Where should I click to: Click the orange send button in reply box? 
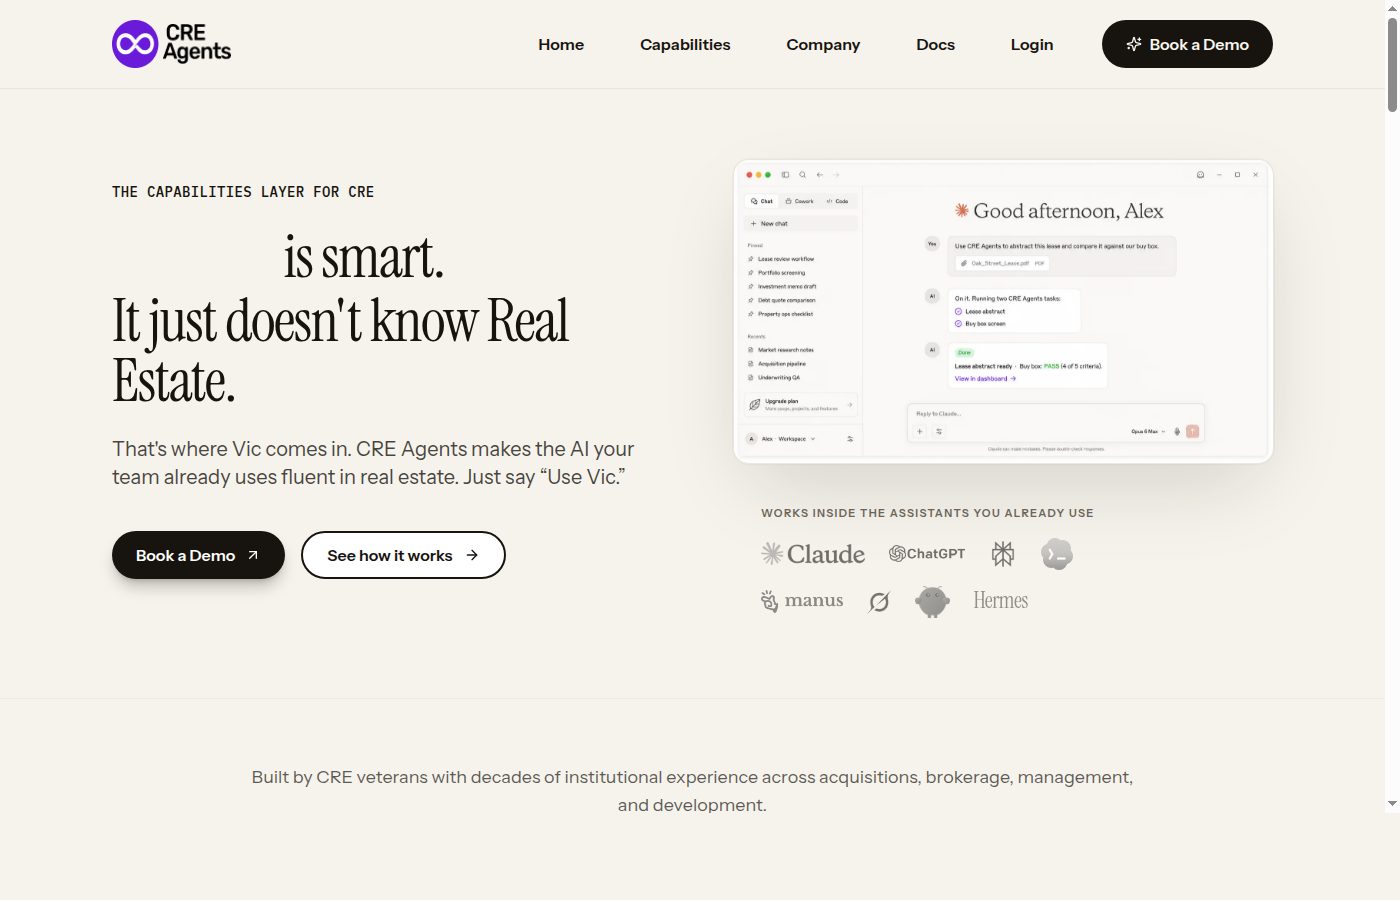pos(1192,431)
